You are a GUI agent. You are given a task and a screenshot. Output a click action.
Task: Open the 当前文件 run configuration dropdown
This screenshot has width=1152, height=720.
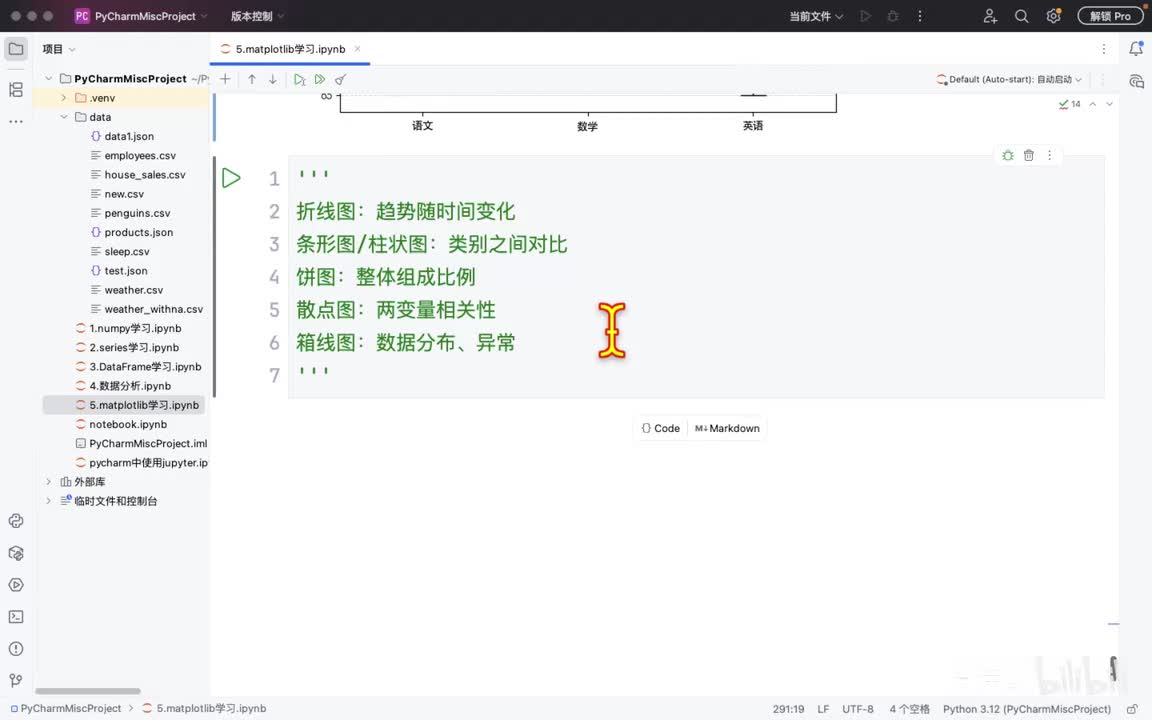coord(816,16)
